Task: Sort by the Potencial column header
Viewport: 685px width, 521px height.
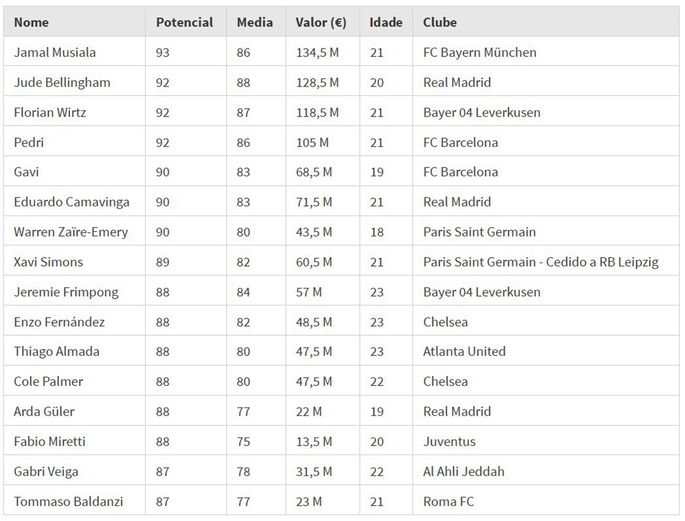Action: [x=185, y=22]
